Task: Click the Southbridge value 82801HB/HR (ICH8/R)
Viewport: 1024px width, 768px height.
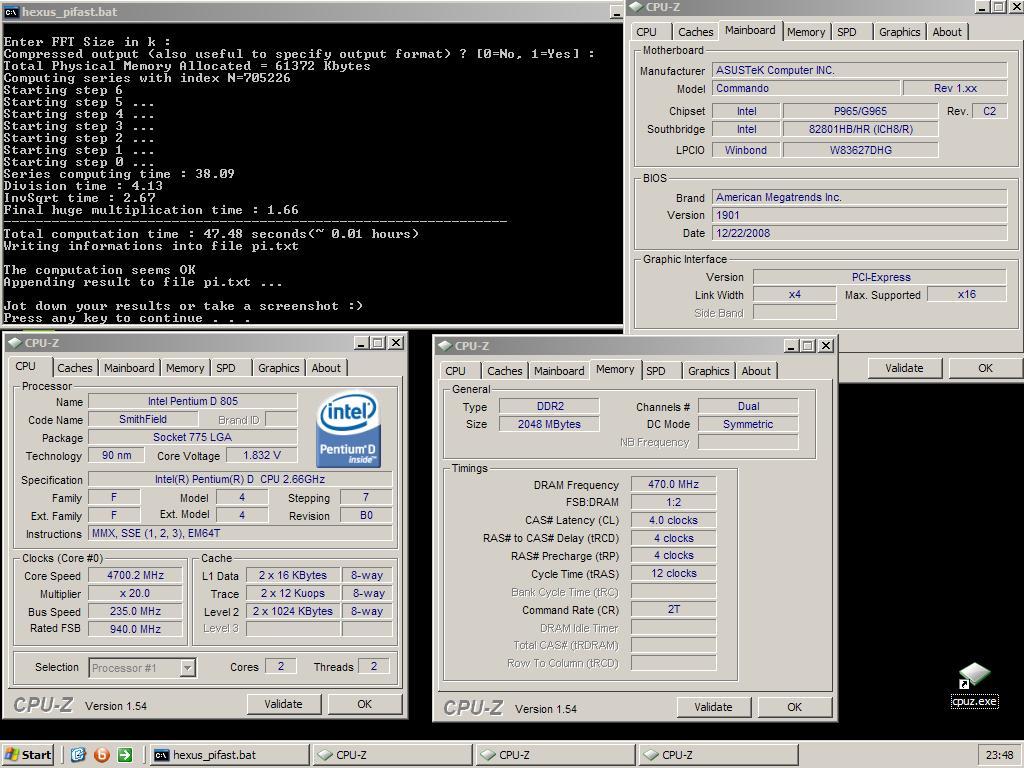Action: 860,129
